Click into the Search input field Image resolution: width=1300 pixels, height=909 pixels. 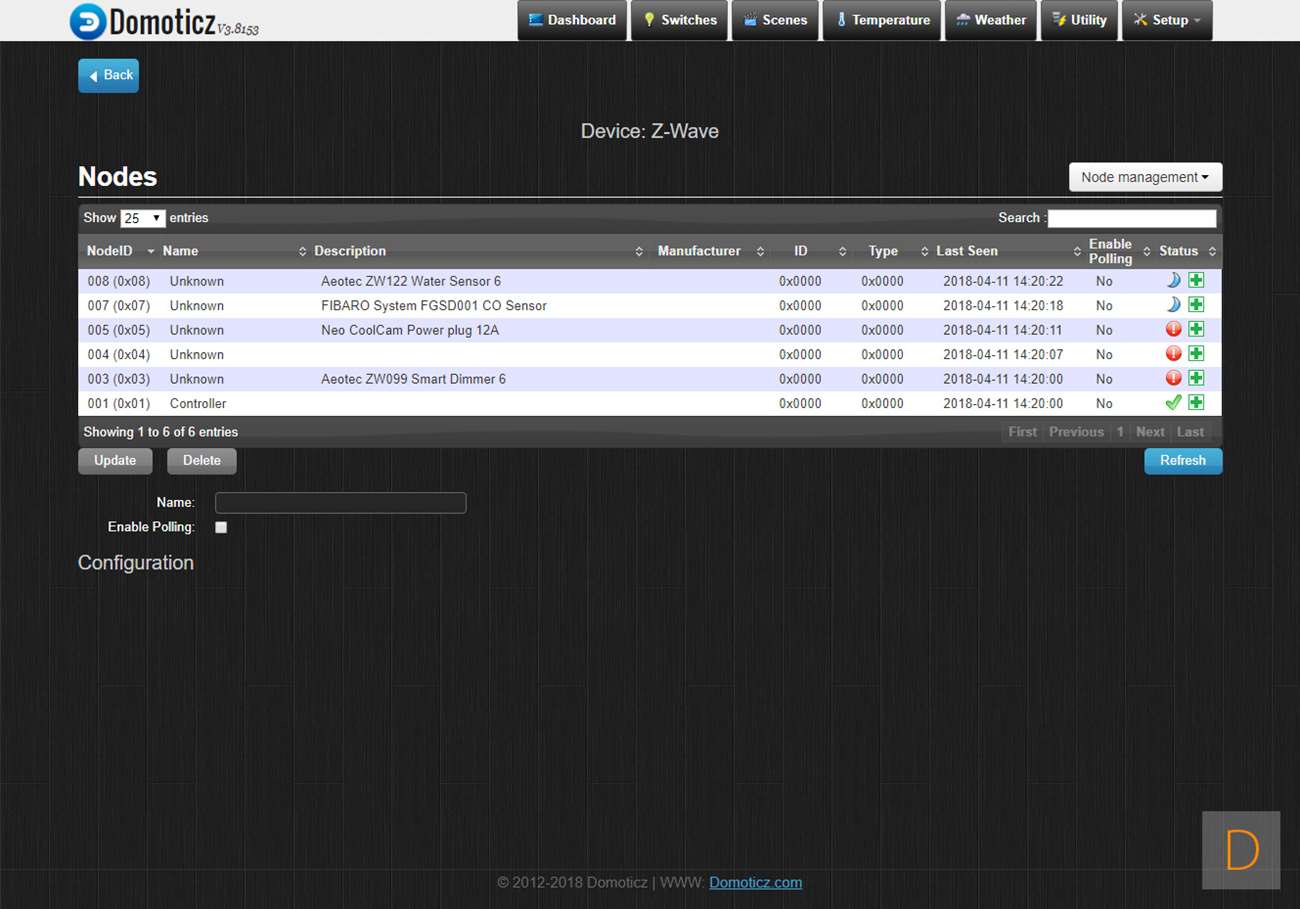coord(1132,218)
